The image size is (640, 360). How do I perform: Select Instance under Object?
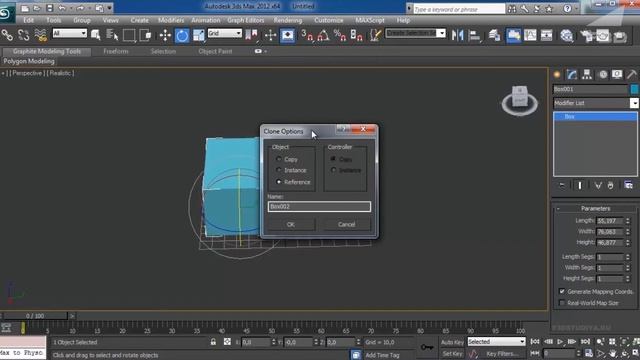(x=279, y=170)
